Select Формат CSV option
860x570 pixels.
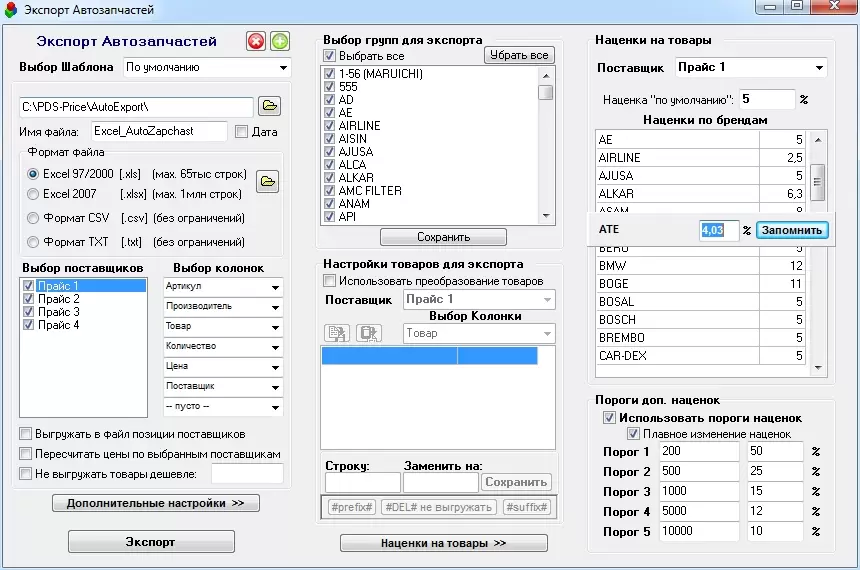click(33, 218)
